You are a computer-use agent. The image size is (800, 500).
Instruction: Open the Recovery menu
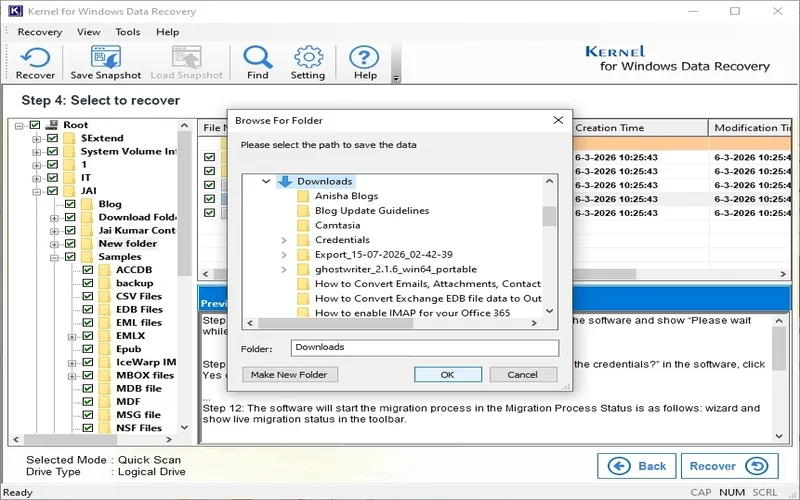pos(40,32)
